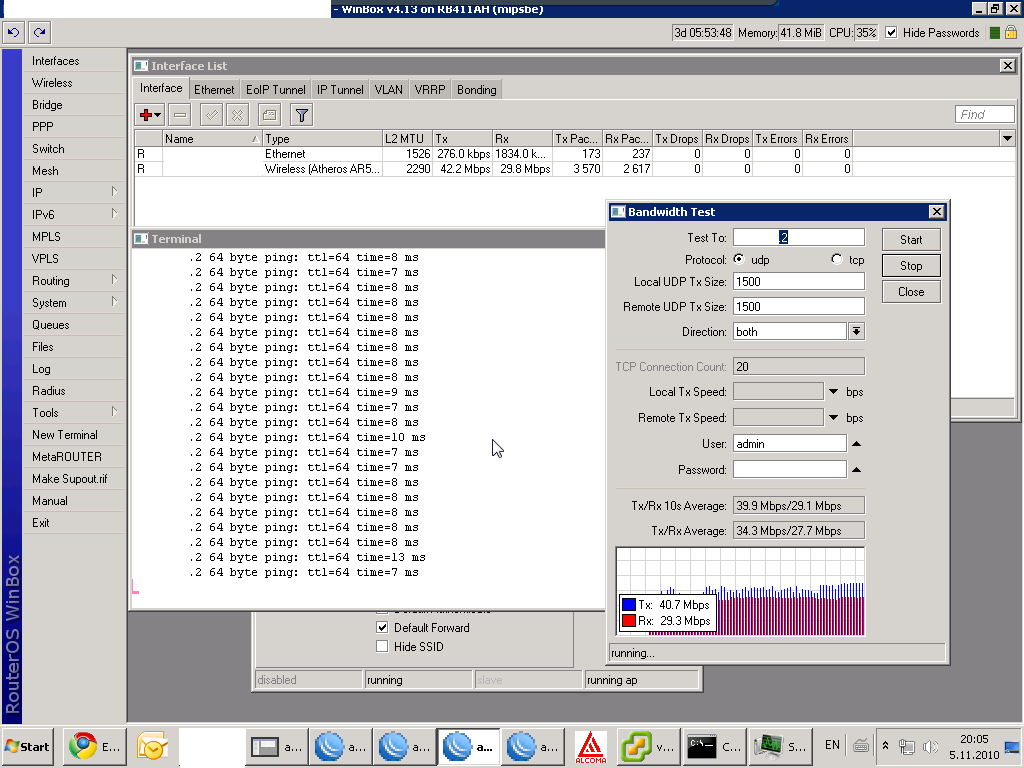Click keyboard icon in the language bar

861,745
